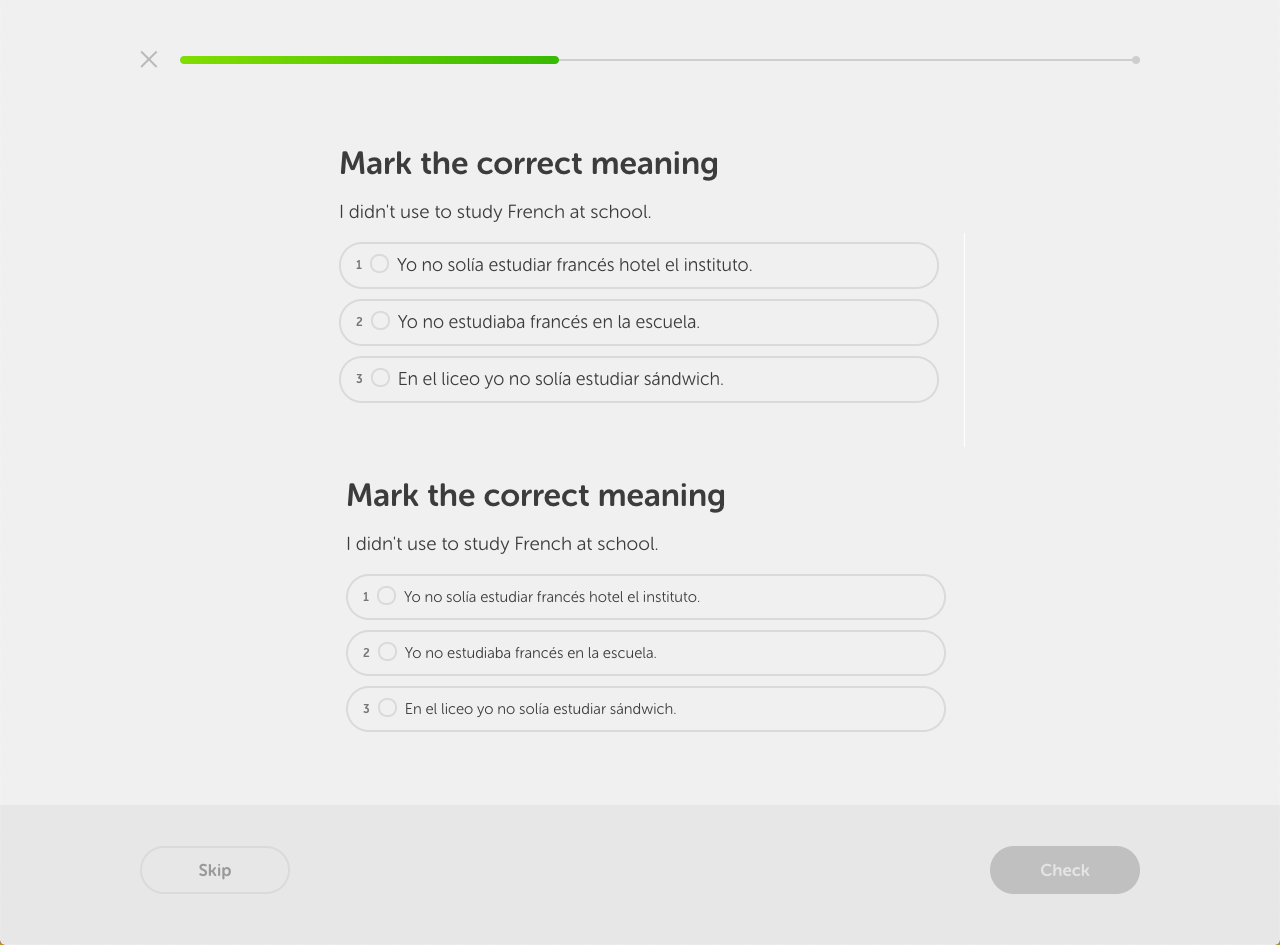
Task: Click the Check button
Action: pos(1064,870)
